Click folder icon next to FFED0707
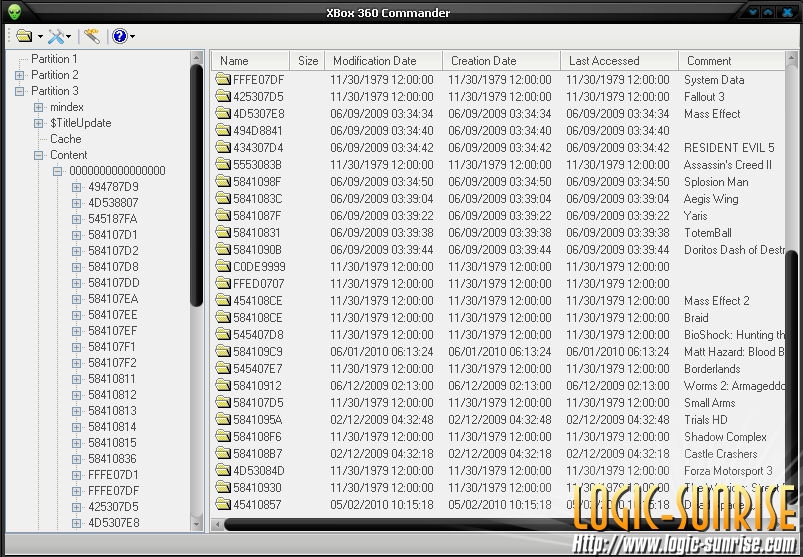The image size is (803, 557). click(223, 283)
